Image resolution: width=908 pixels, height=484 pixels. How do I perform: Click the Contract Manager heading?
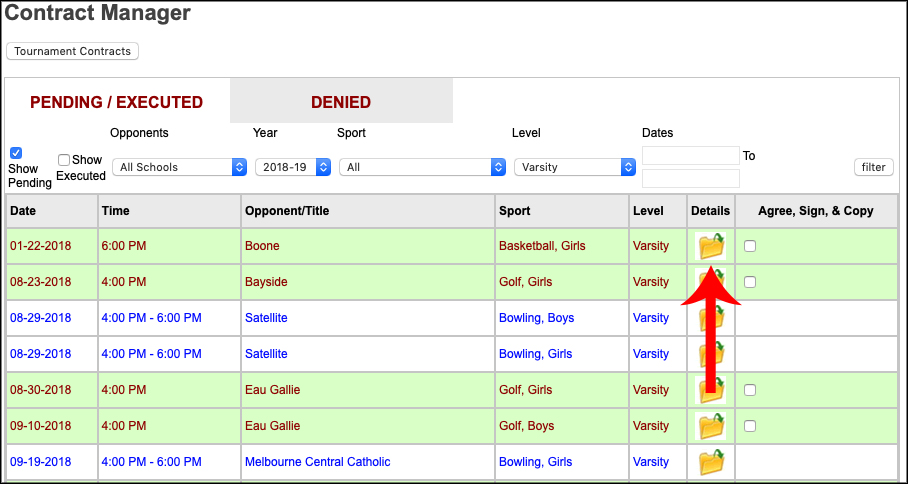tap(98, 13)
